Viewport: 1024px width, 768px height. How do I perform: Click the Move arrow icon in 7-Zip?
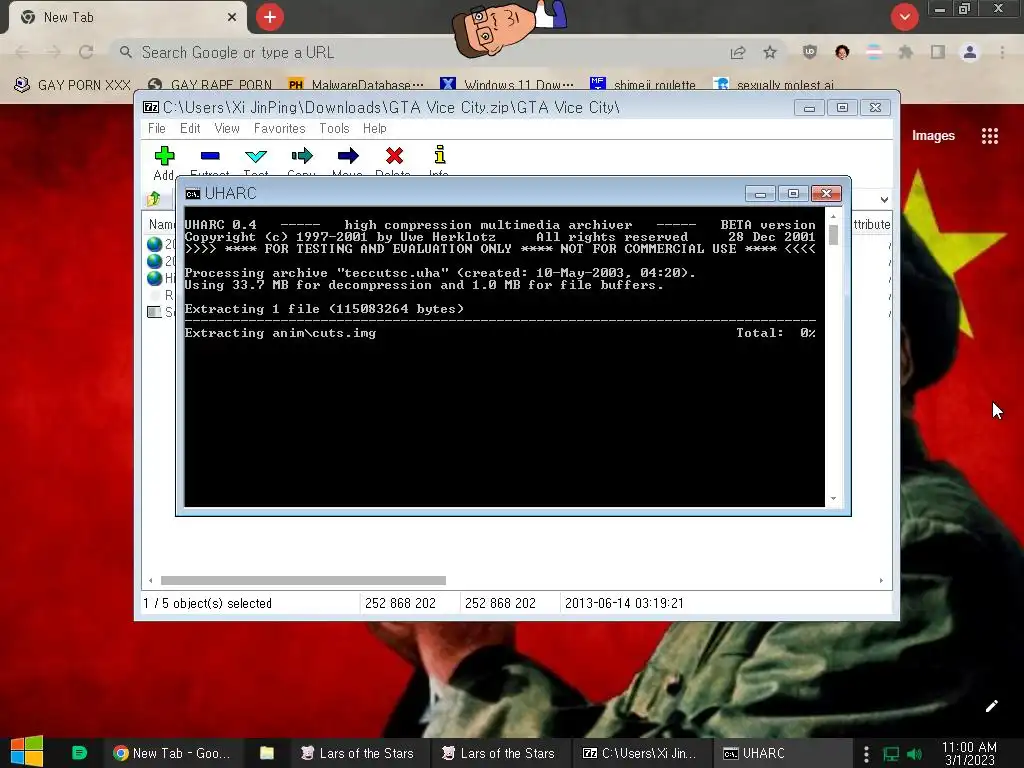[347, 155]
